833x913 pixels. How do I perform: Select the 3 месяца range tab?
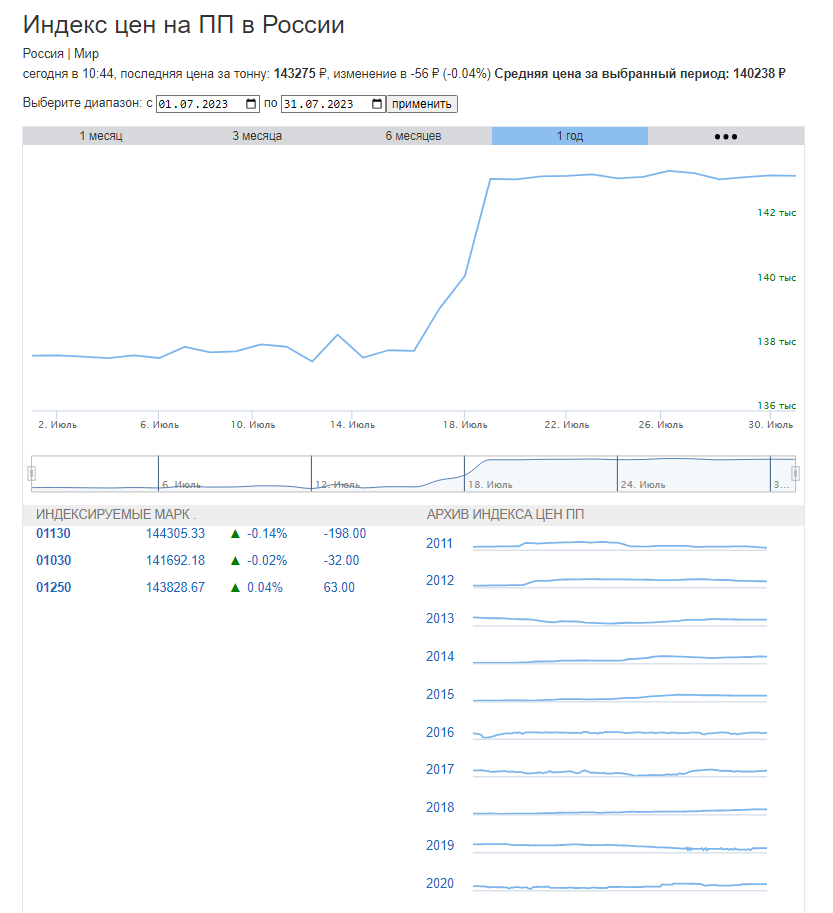(257, 136)
